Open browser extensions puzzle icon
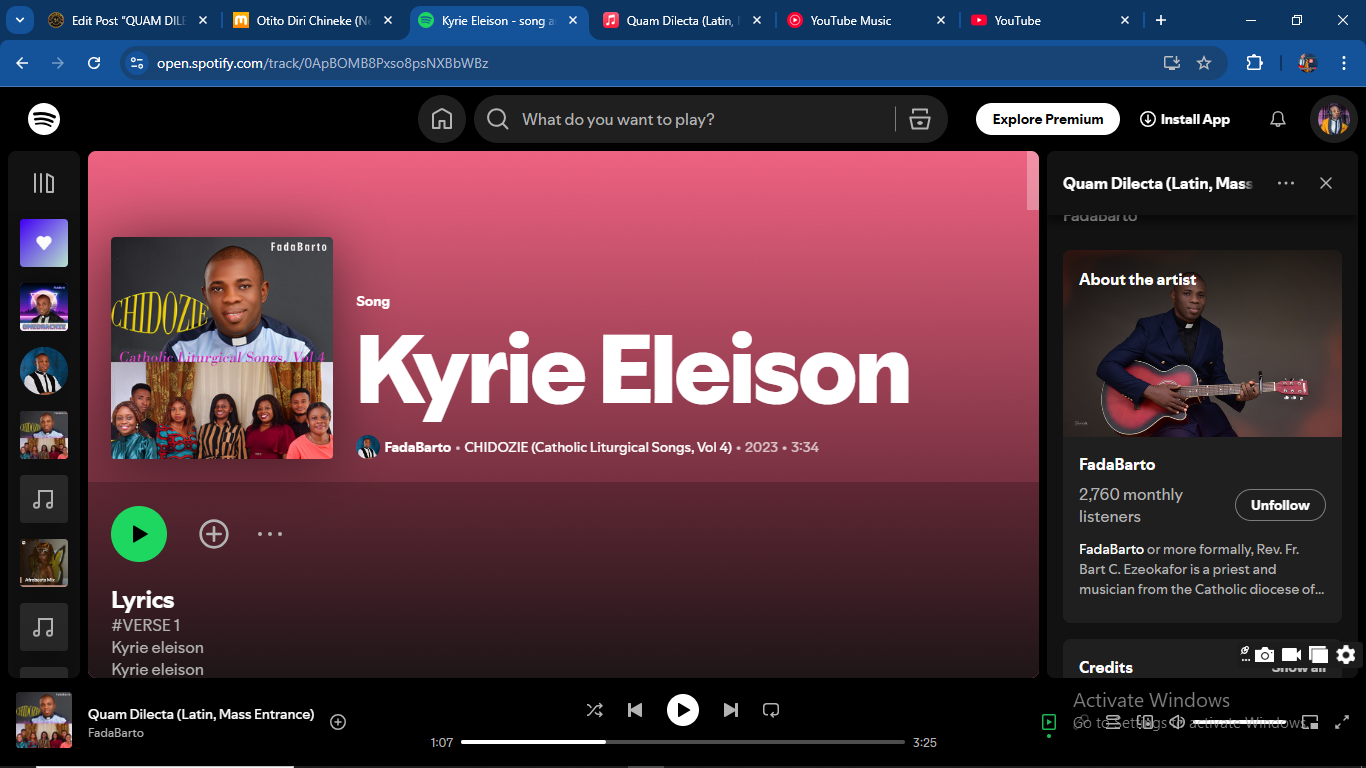Screen dimensions: 1366x768 1254,63
